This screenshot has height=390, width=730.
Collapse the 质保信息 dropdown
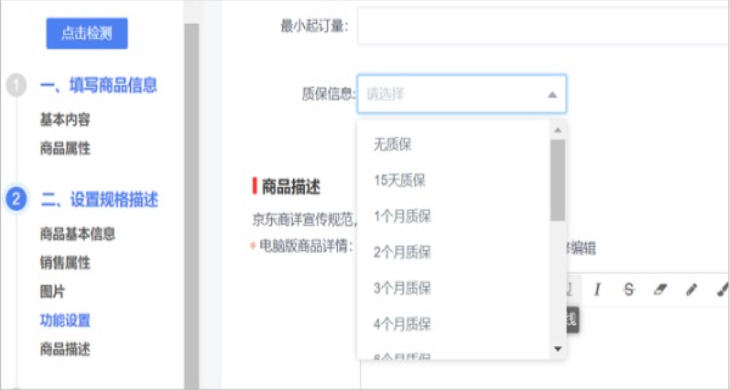pyautogui.click(x=461, y=94)
